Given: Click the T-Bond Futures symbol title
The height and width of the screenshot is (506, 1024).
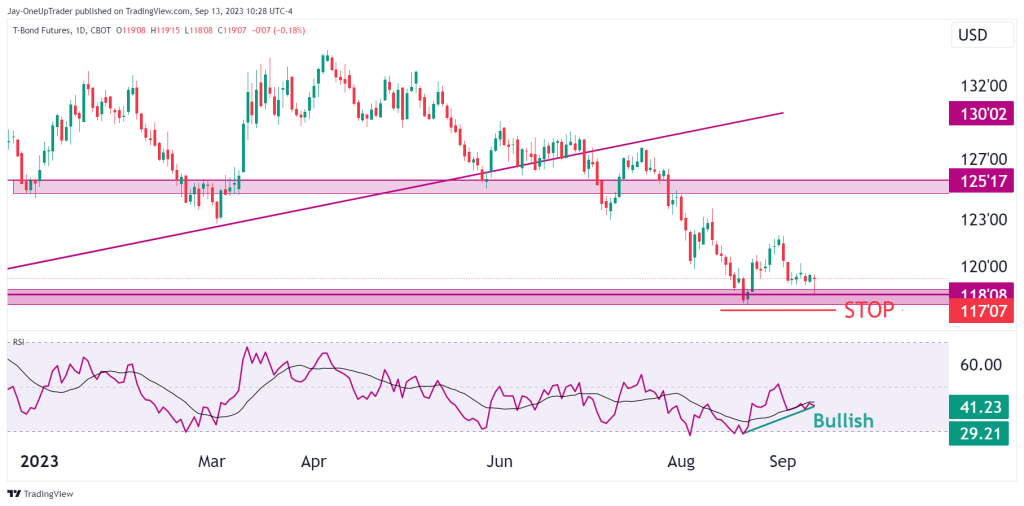Looking at the screenshot, I should click(x=40, y=30).
